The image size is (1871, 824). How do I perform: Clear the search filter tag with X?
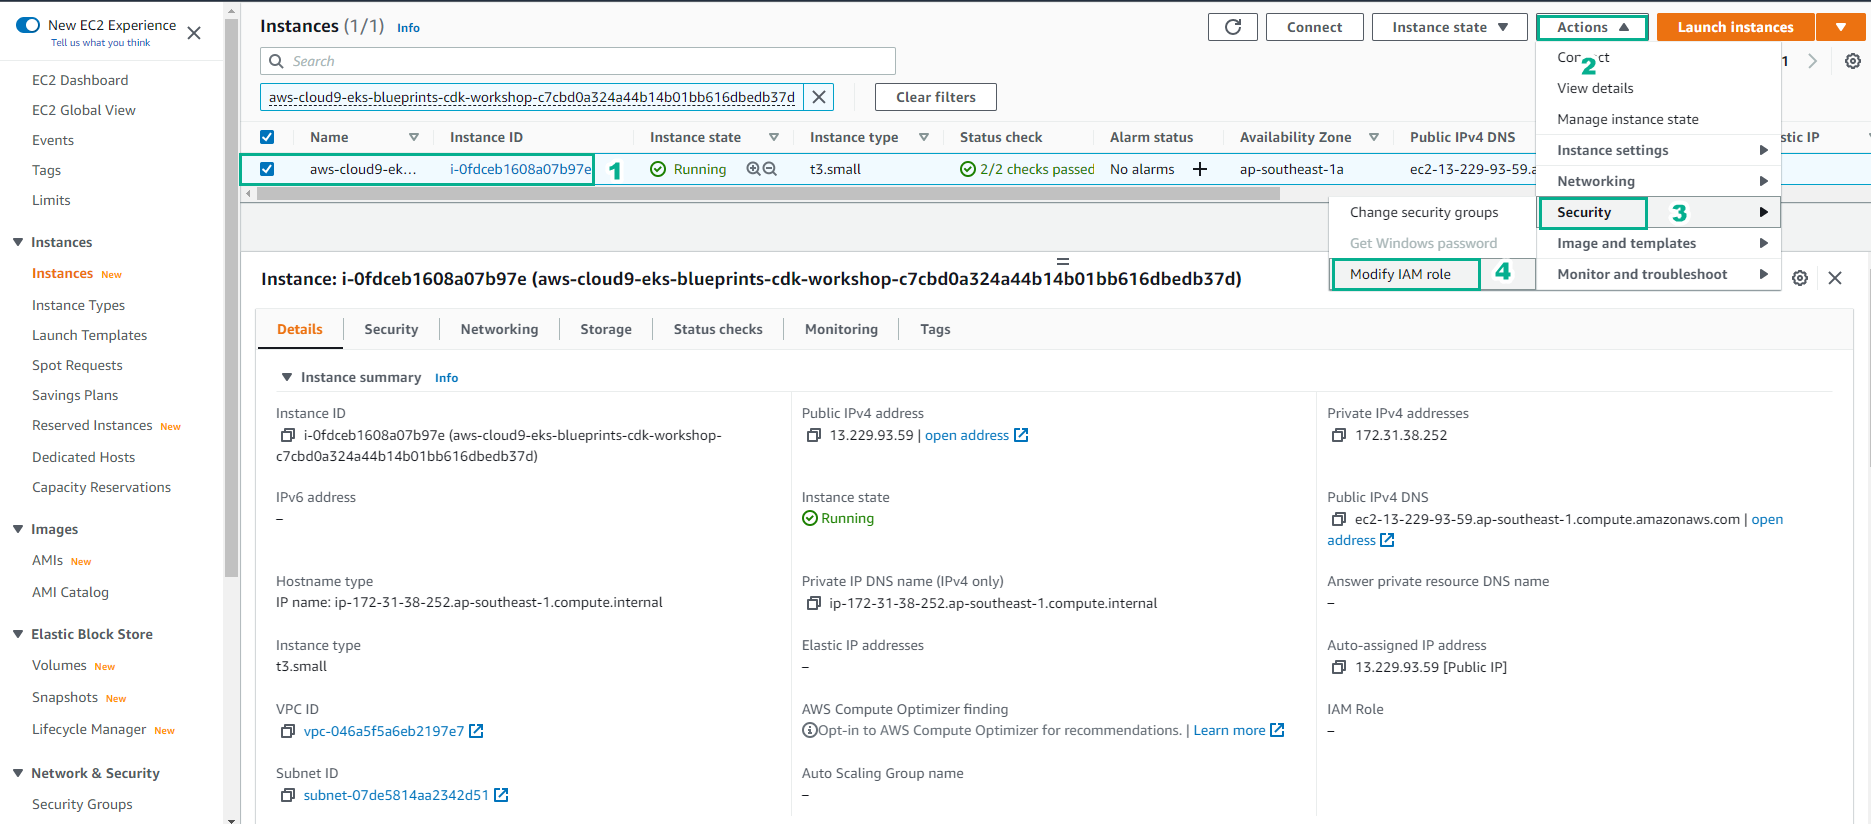coord(819,97)
